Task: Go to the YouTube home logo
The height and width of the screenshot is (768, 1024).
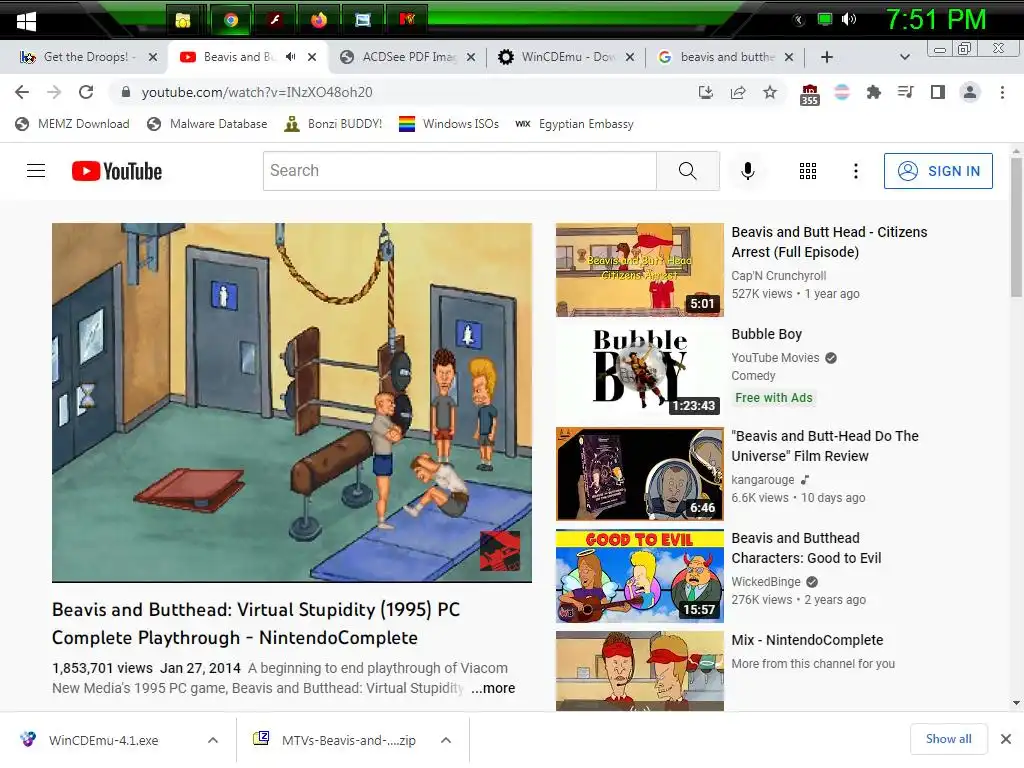Action: [117, 171]
